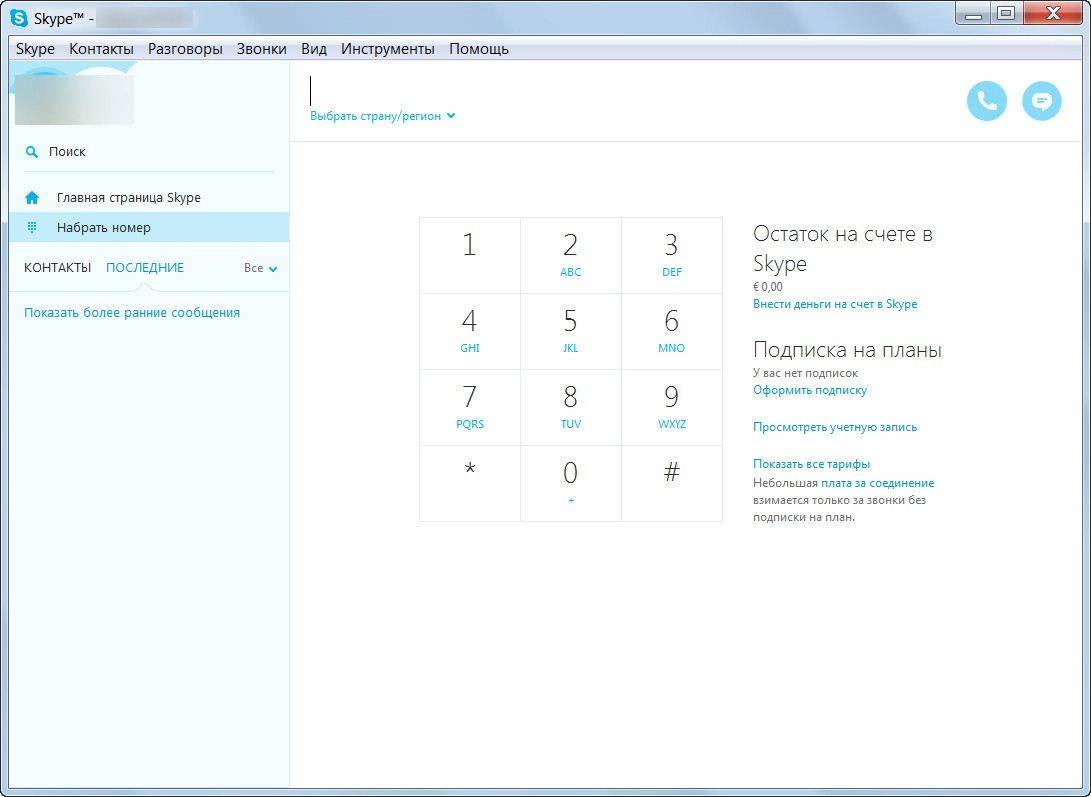Open the Инструменты menu

[x=388, y=49]
